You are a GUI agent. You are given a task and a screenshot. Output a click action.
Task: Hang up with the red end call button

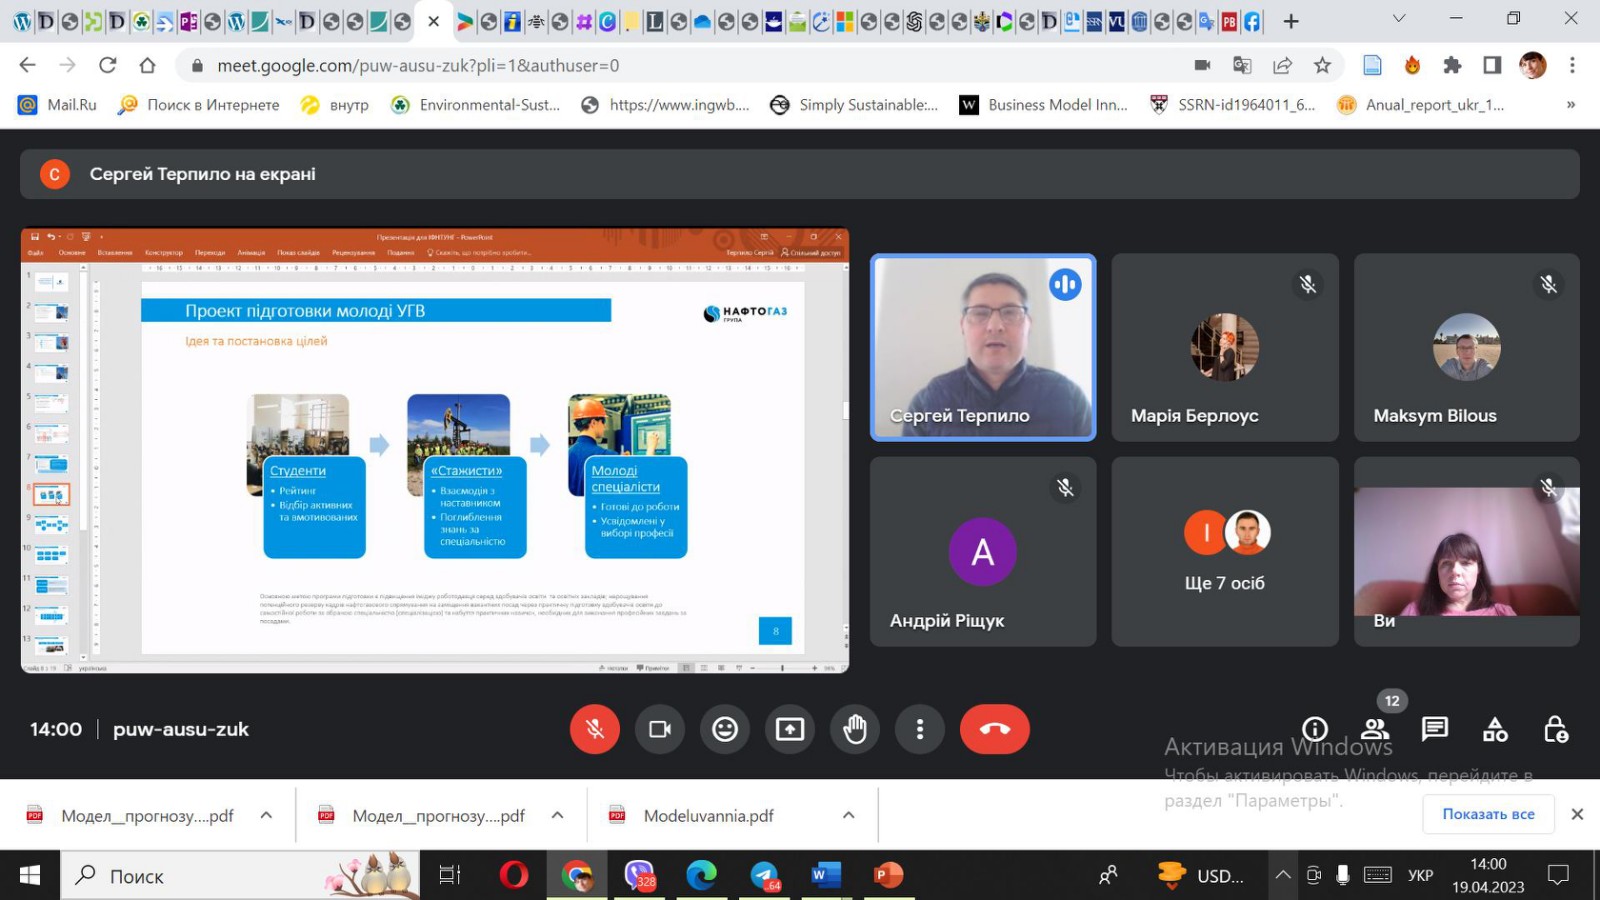tap(994, 729)
